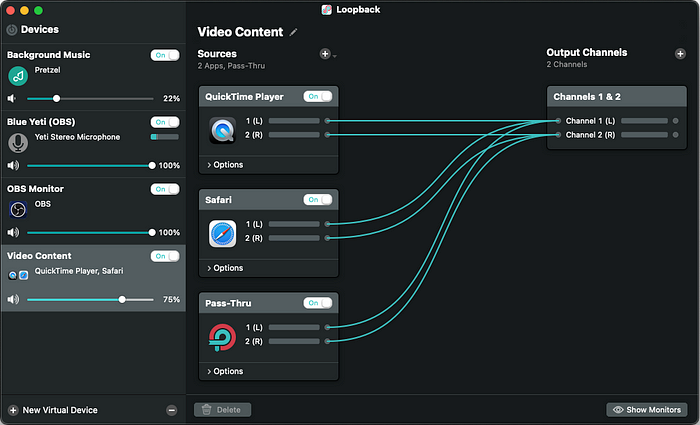
Task: Select the OBS Monitor device
Action: (x=93, y=211)
